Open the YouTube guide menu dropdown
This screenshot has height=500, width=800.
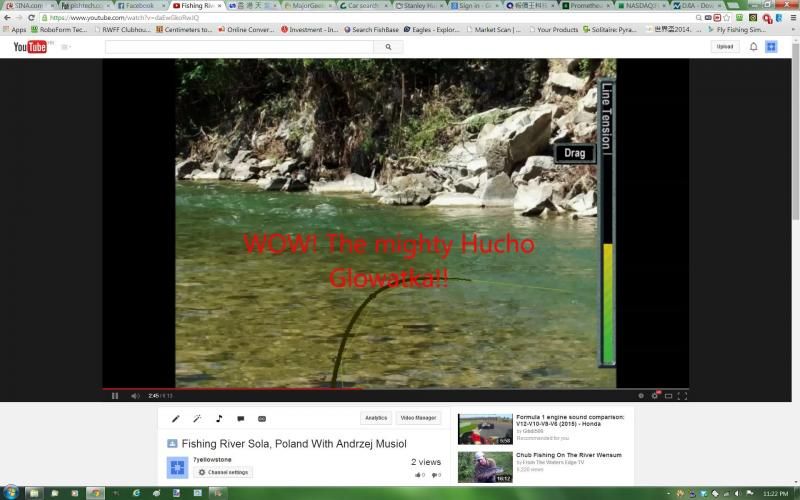pyautogui.click(x=66, y=47)
